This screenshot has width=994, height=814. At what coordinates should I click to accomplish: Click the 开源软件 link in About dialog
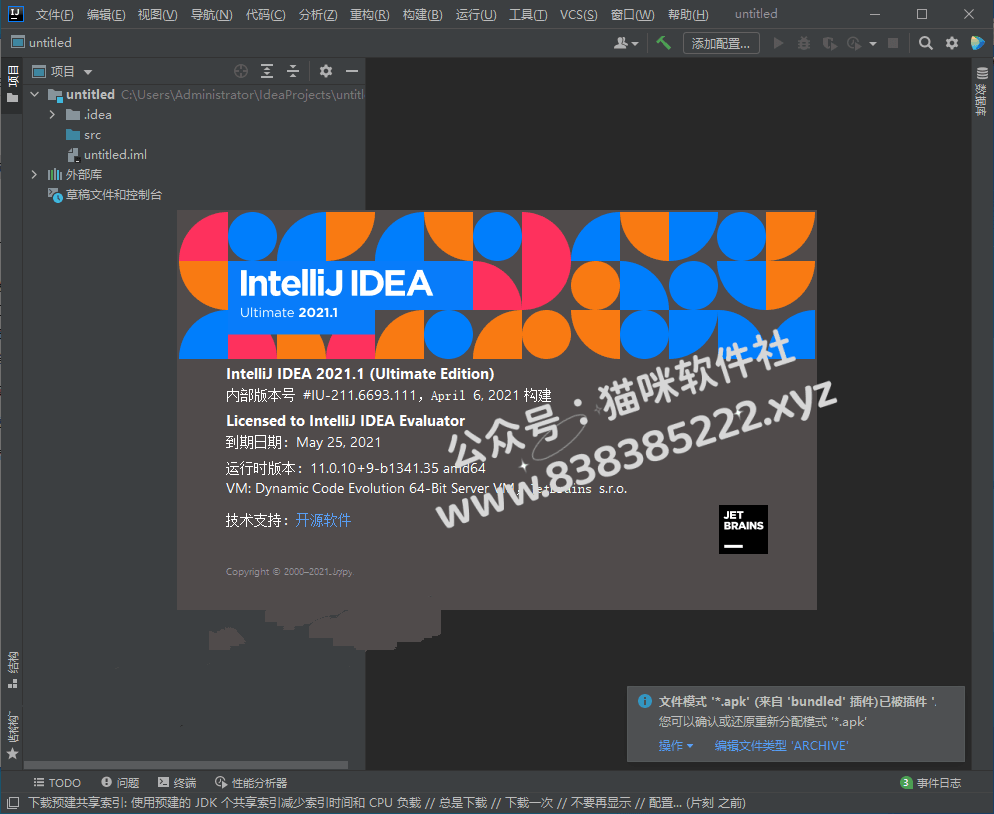[323, 520]
